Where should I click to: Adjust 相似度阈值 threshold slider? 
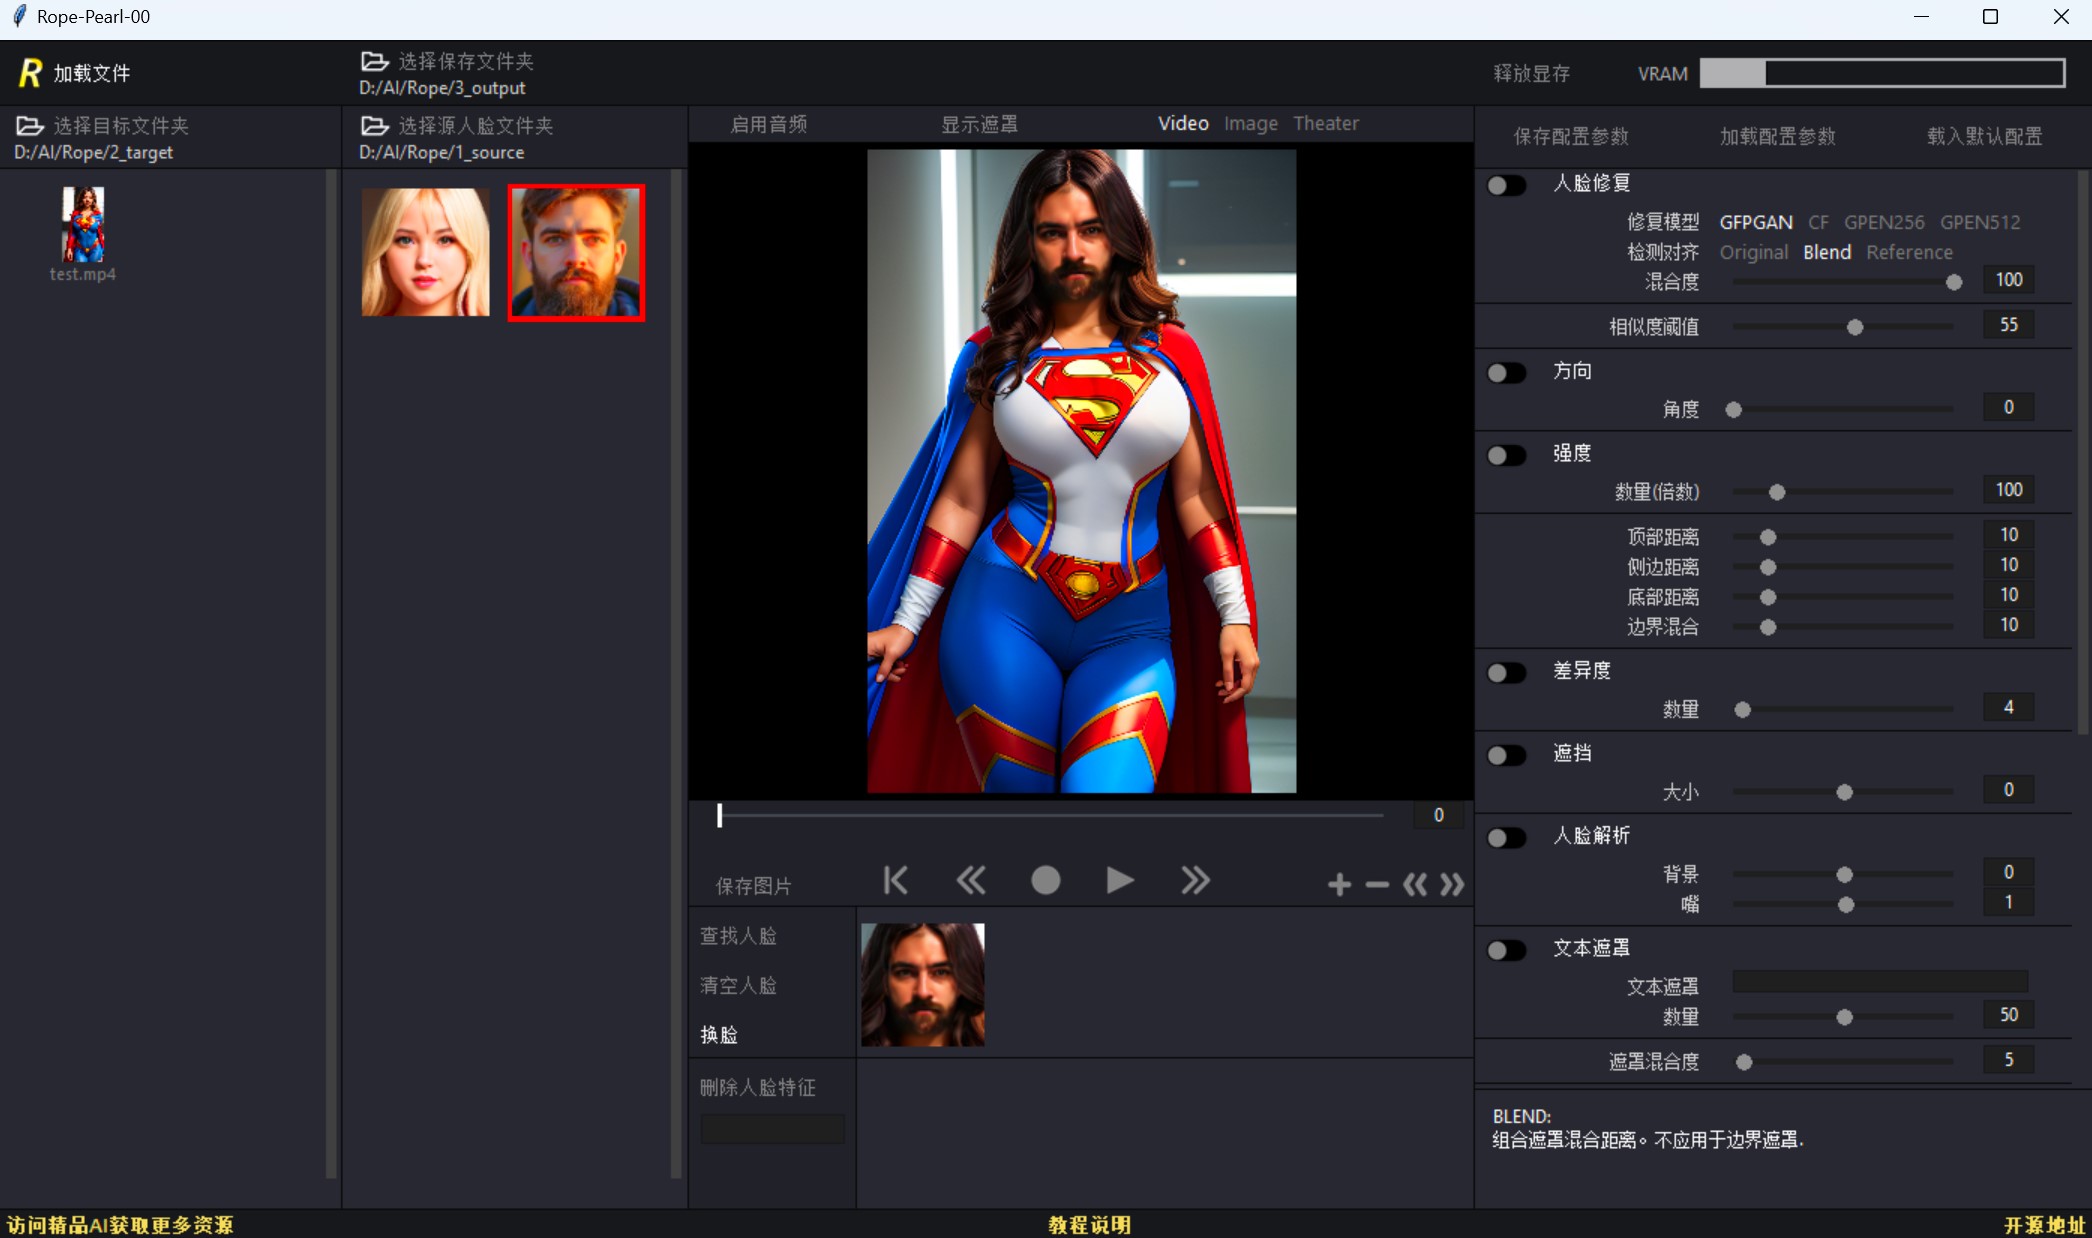(1855, 327)
